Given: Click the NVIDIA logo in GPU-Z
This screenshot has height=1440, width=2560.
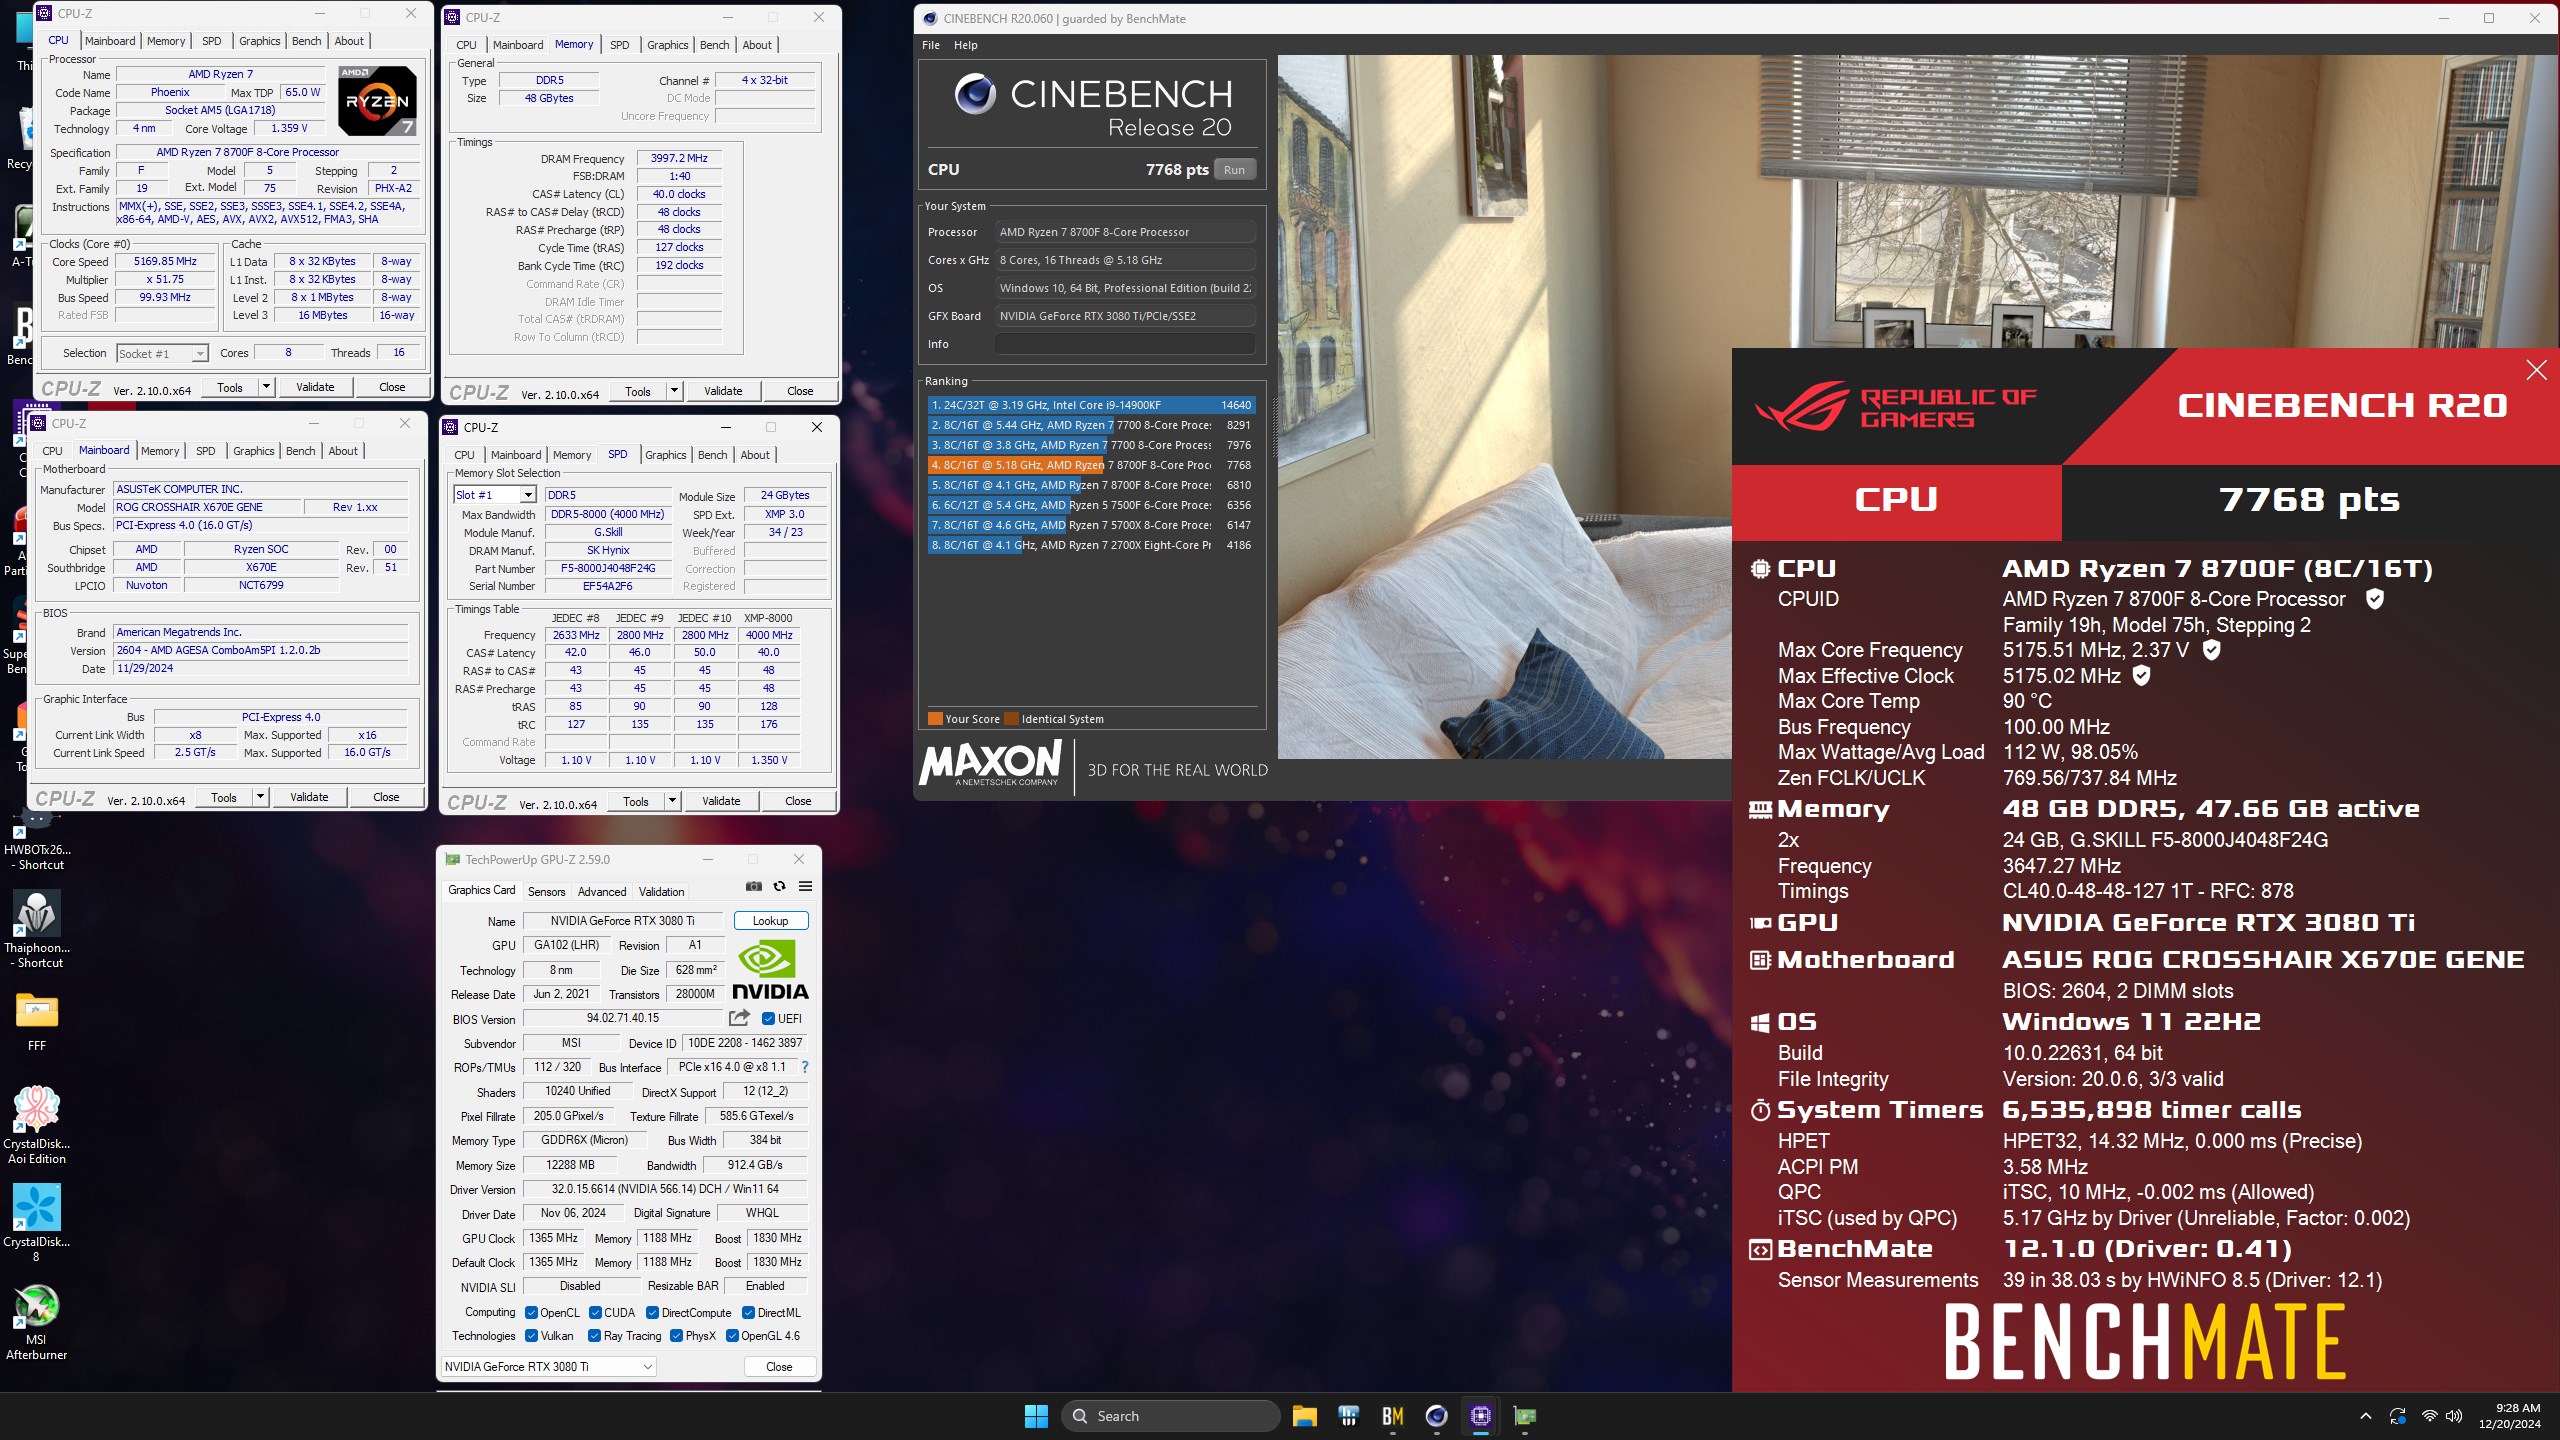Looking at the screenshot, I should point(770,970).
